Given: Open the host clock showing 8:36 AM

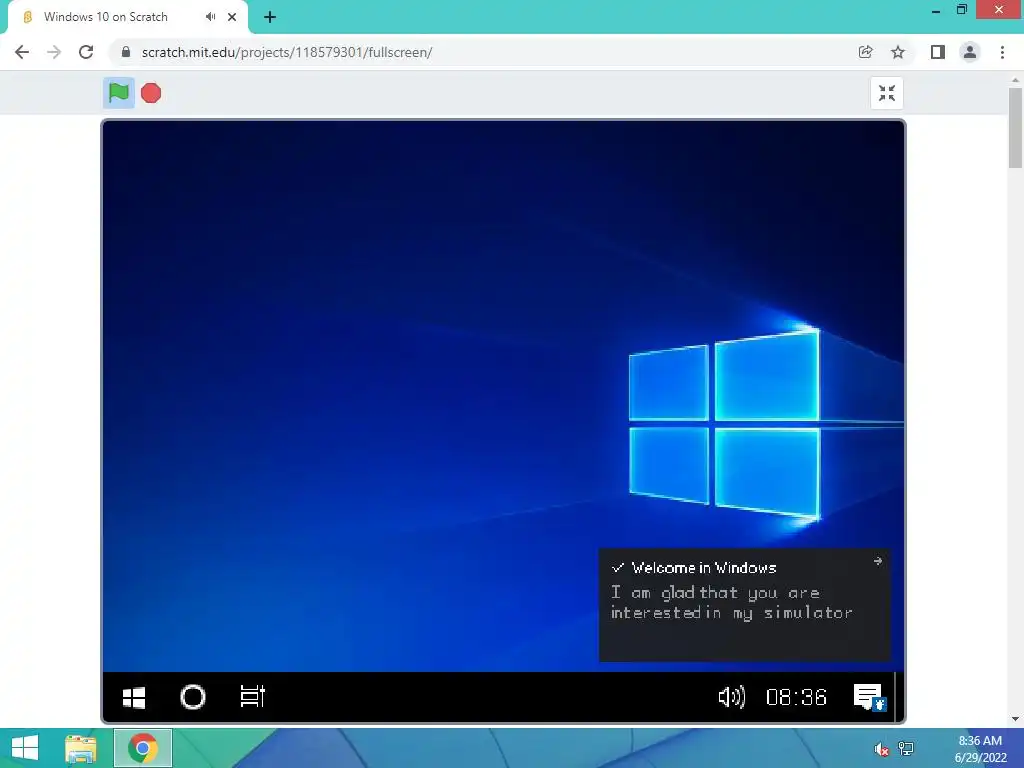Looking at the screenshot, I should [x=980, y=749].
